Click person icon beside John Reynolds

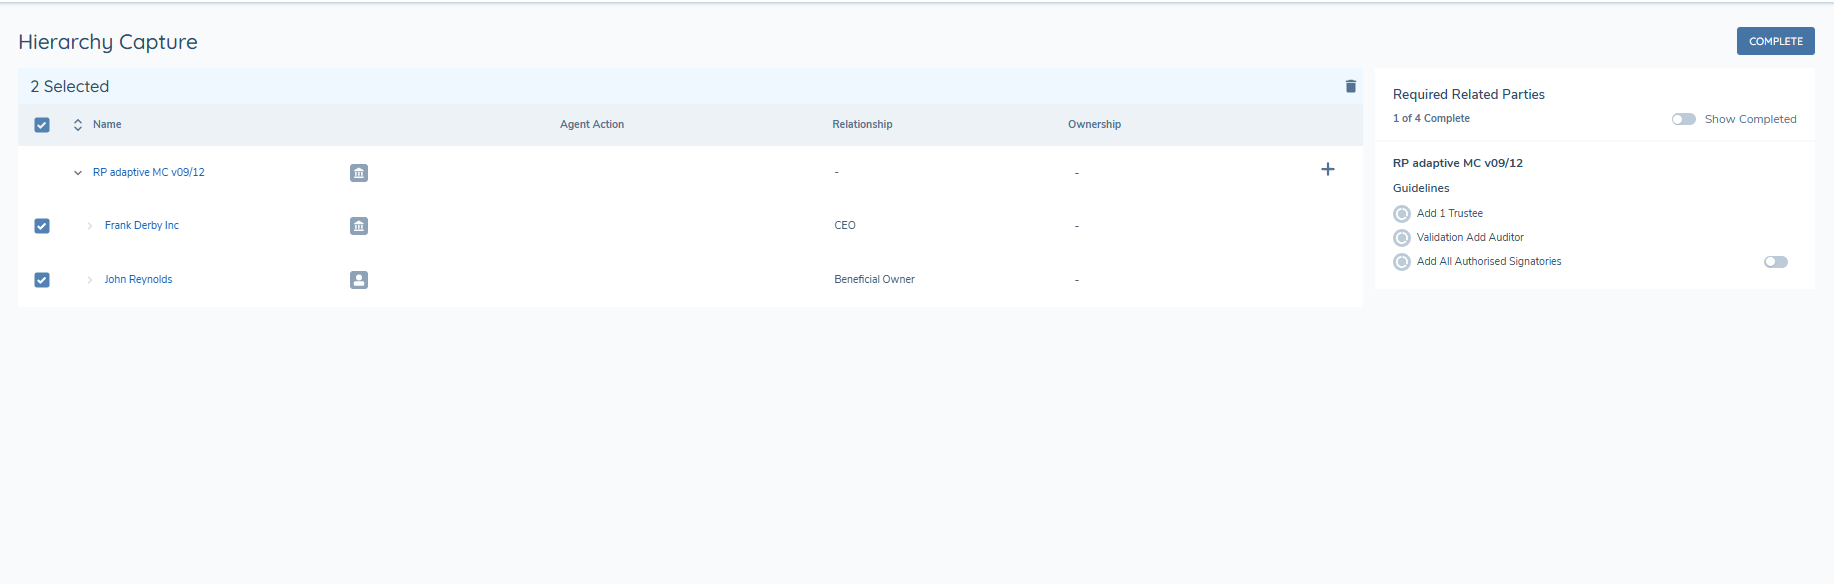click(359, 280)
